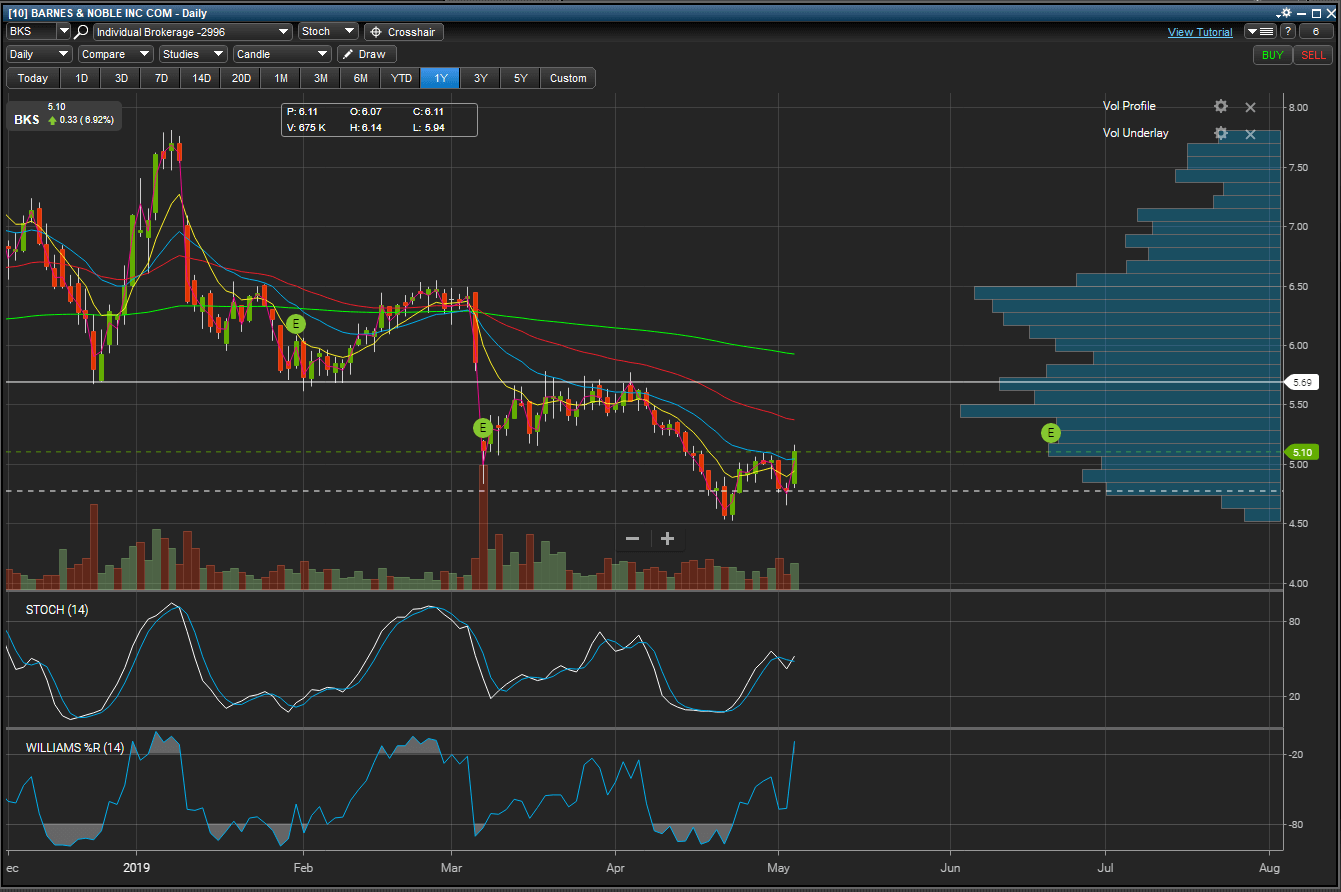Screen dimensions: 1341x892
Task: Select the 1M time range
Action: 281,78
